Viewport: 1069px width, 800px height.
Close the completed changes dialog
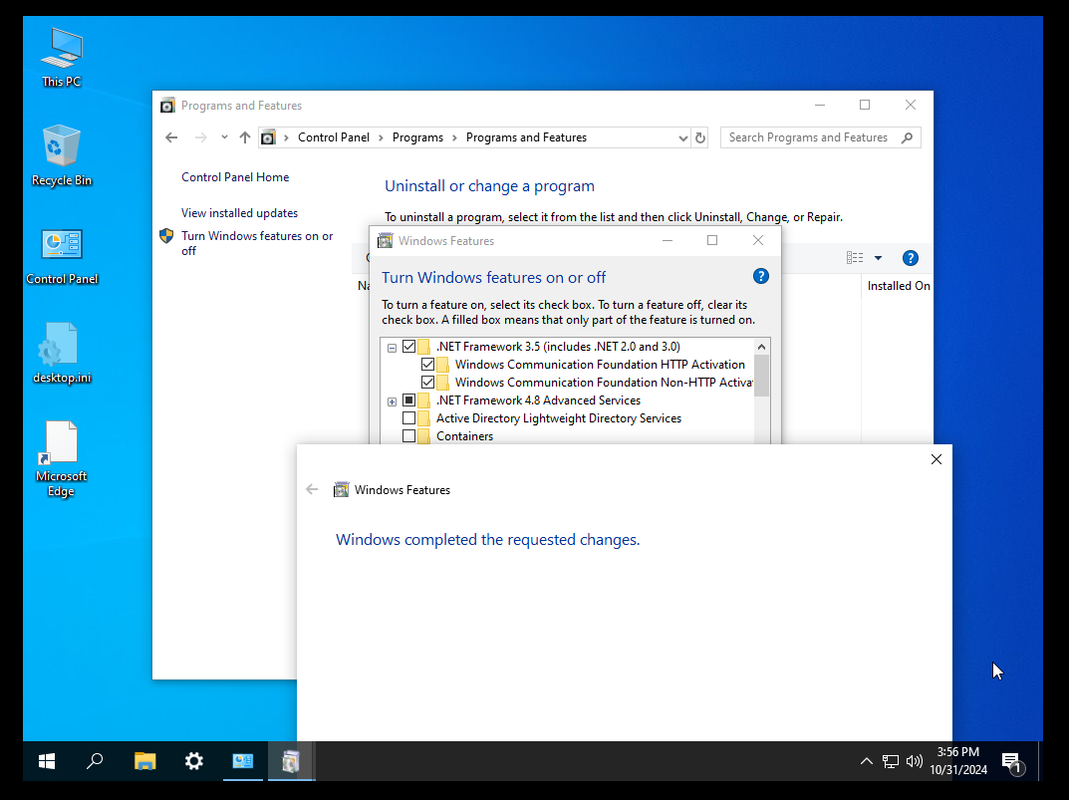936,460
